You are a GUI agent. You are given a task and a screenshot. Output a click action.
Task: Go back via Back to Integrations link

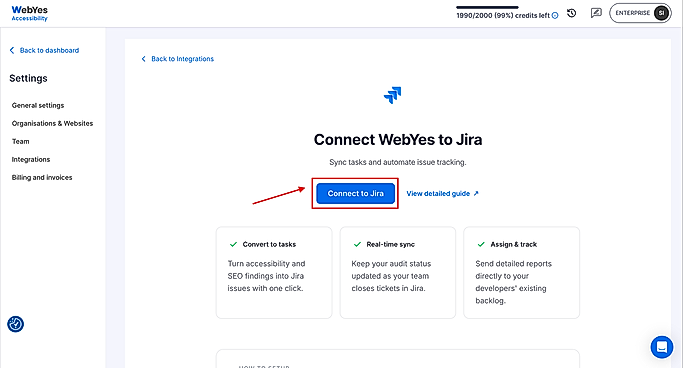[182, 59]
